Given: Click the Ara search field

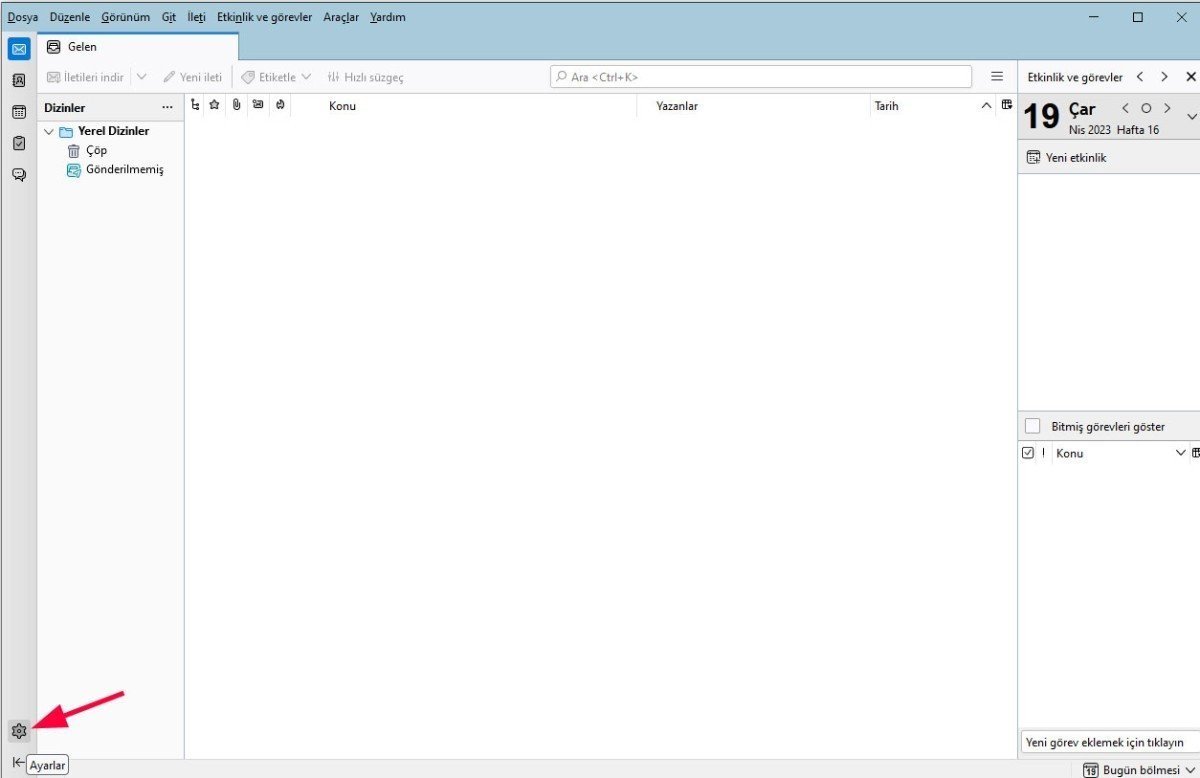Looking at the screenshot, I should click(x=760, y=75).
